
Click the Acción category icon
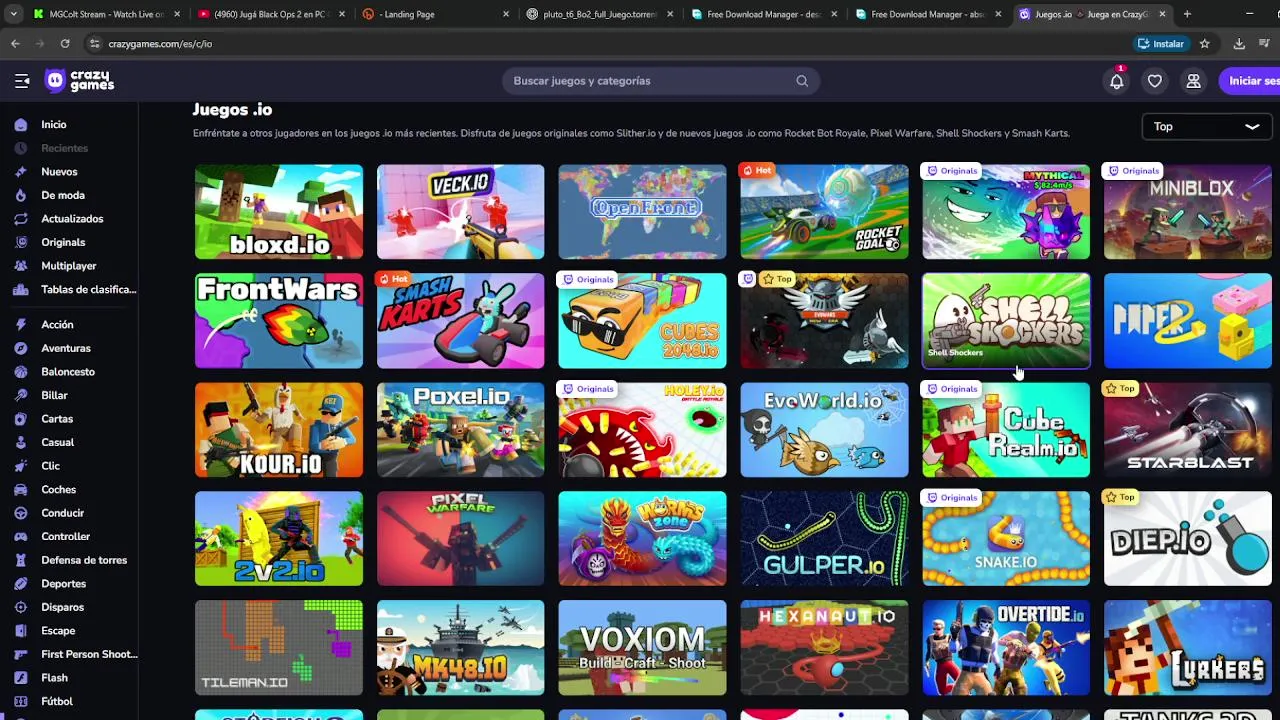[x=20, y=325]
